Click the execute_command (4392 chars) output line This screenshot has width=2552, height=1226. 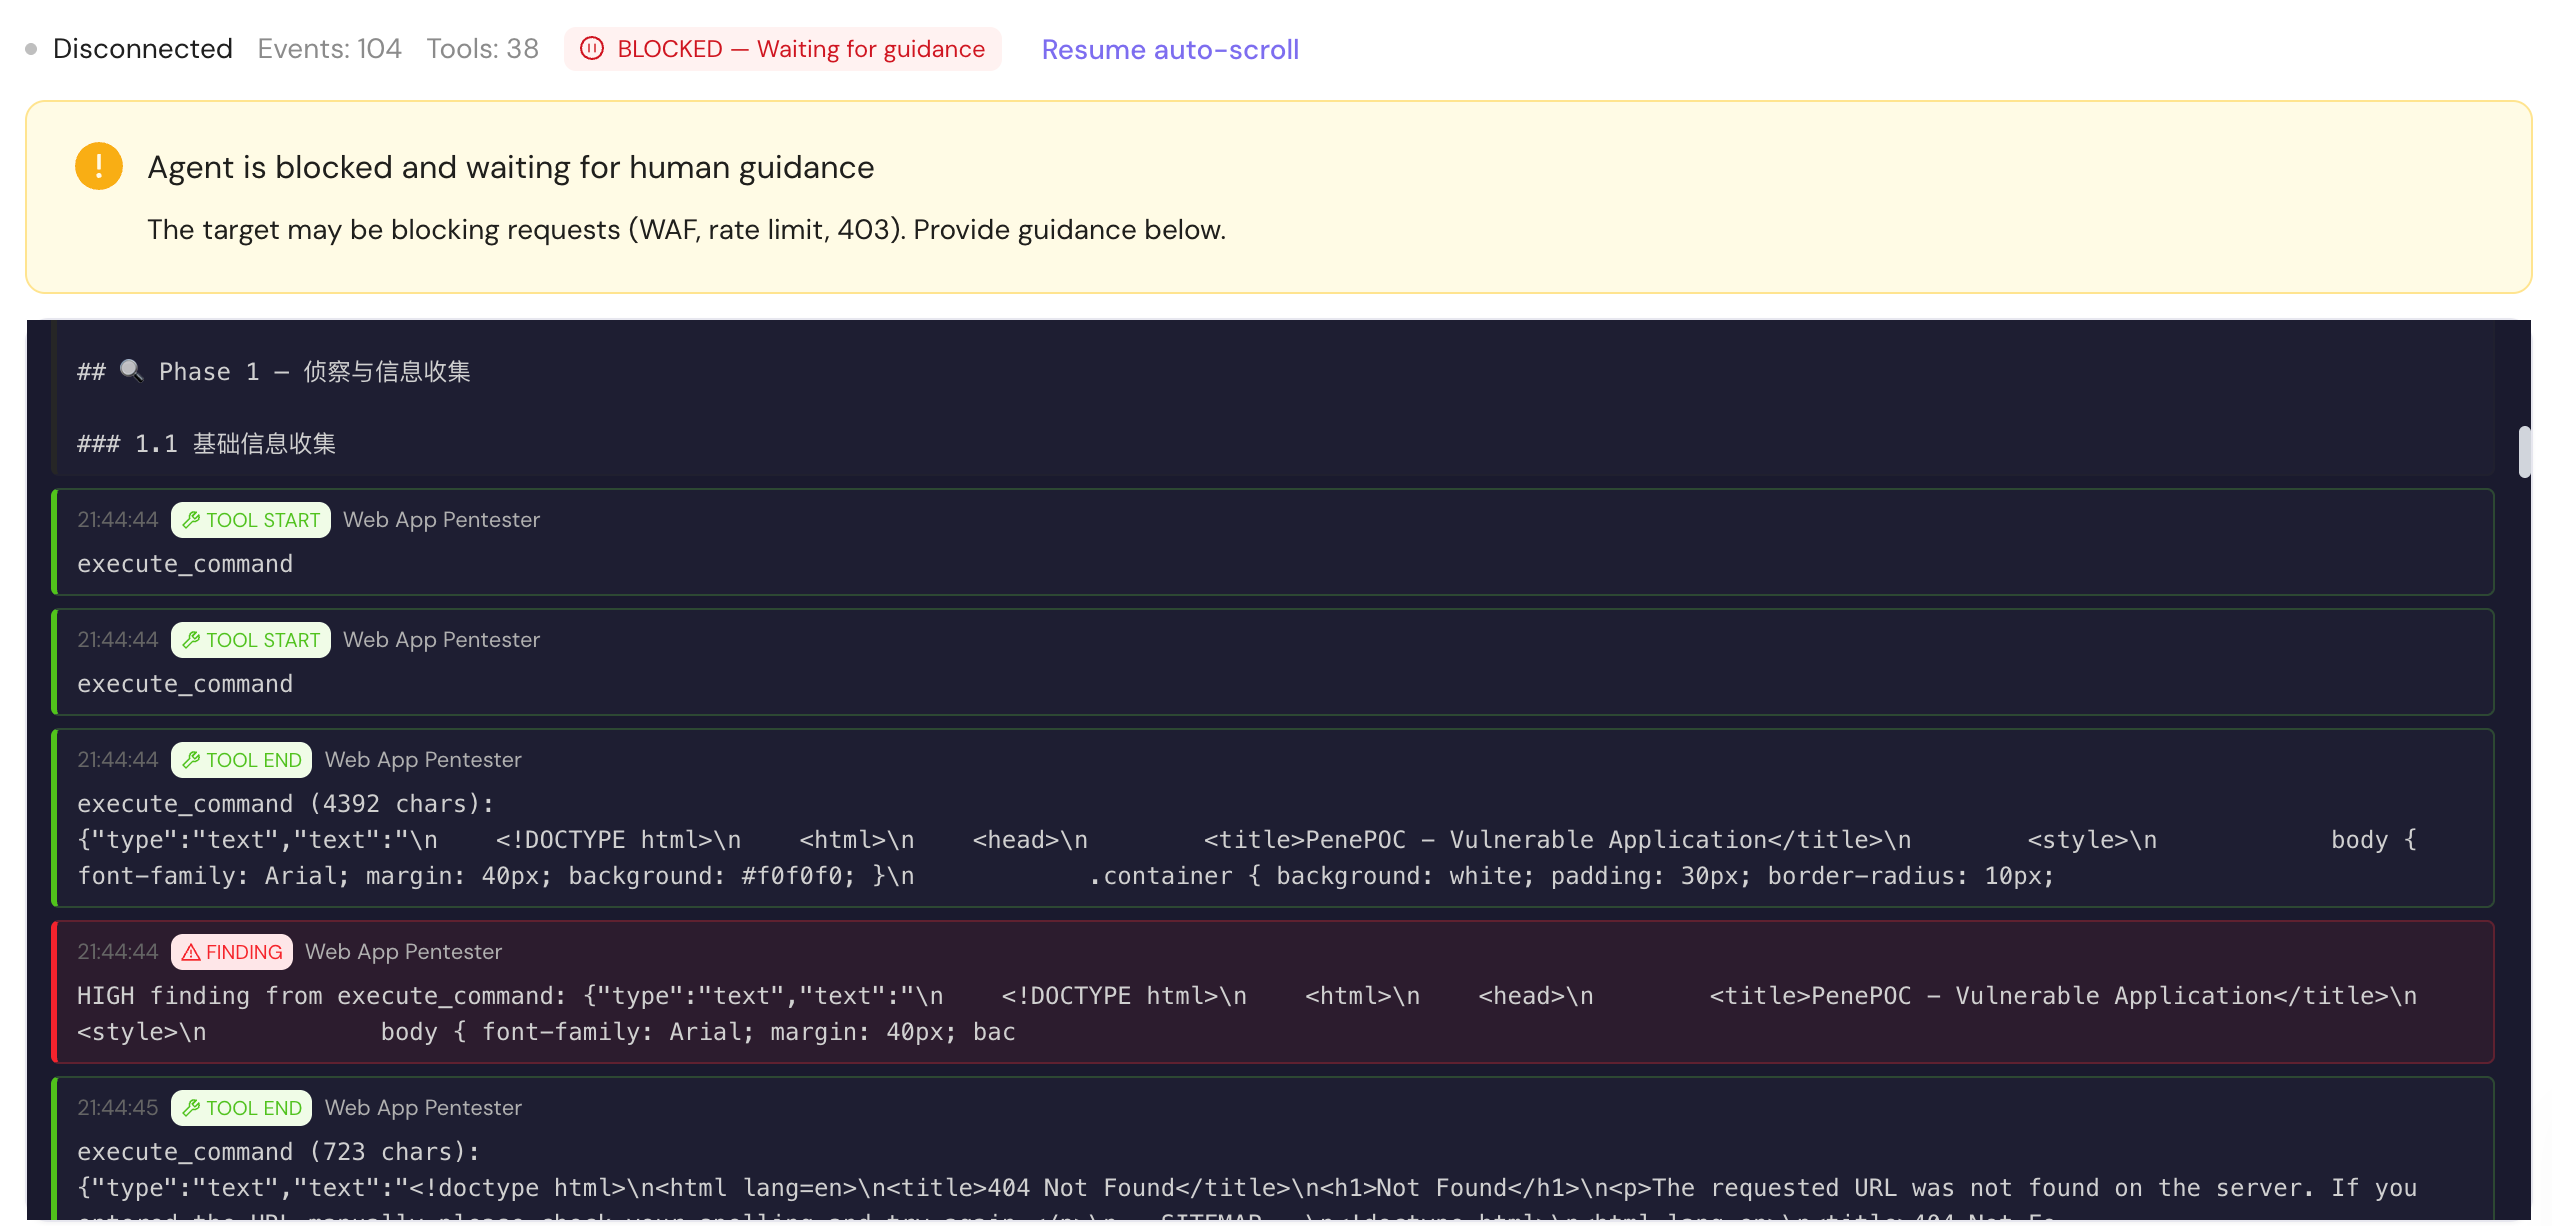coord(286,804)
